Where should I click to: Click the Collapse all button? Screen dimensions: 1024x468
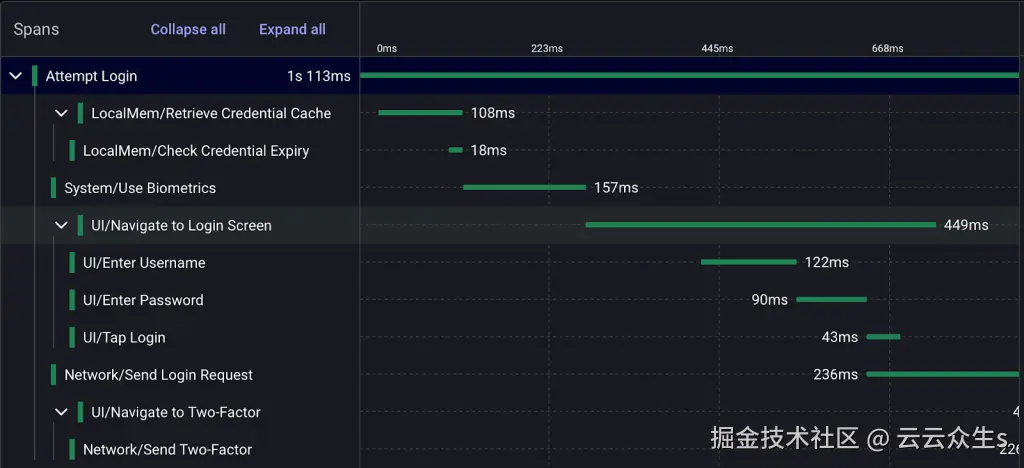point(188,29)
